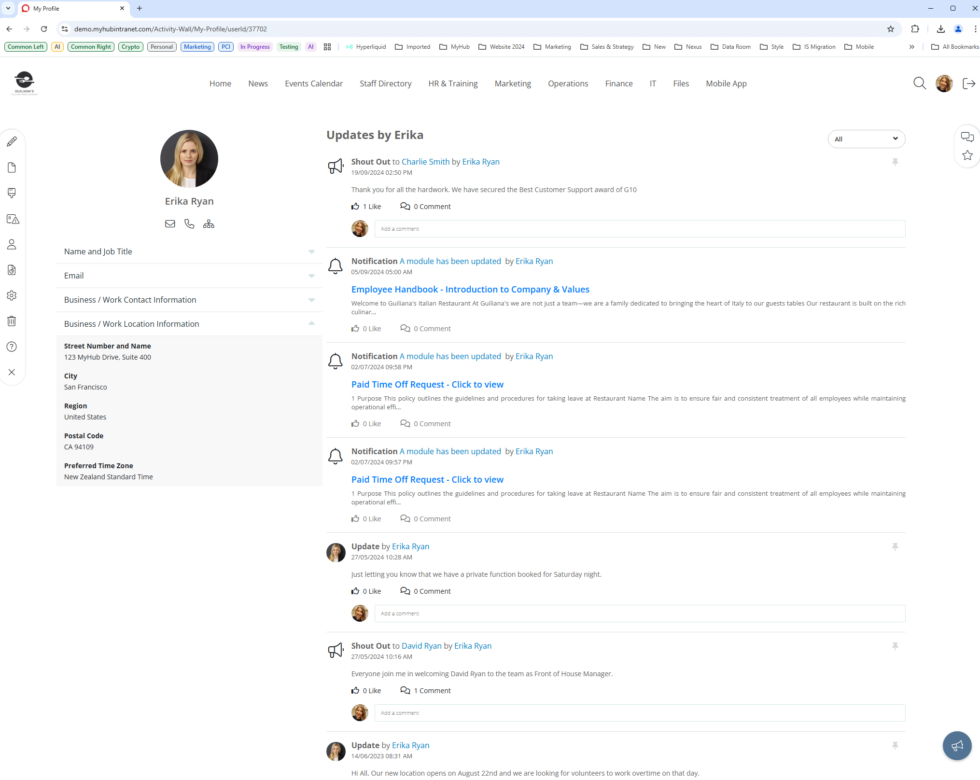The width and height of the screenshot is (980, 780).
Task: Click the email icon under Erika Ryan's photo
Action: (170, 223)
